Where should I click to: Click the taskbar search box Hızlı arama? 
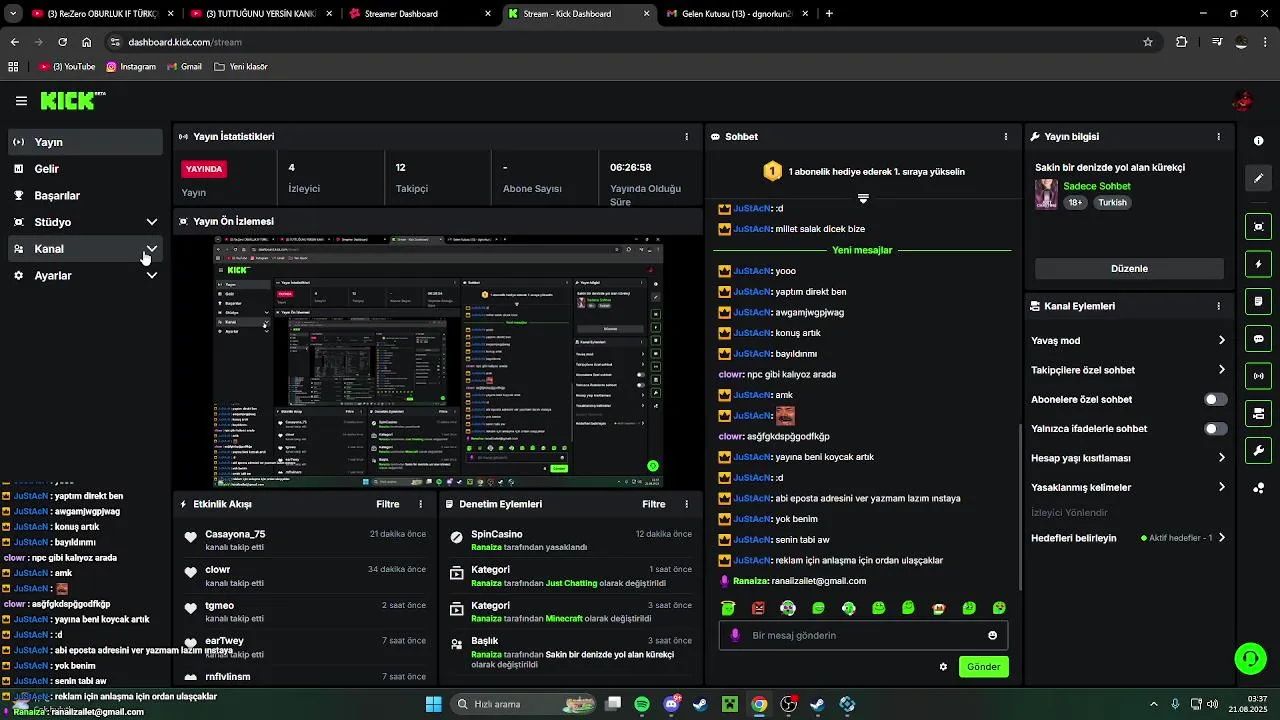point(524,704)
